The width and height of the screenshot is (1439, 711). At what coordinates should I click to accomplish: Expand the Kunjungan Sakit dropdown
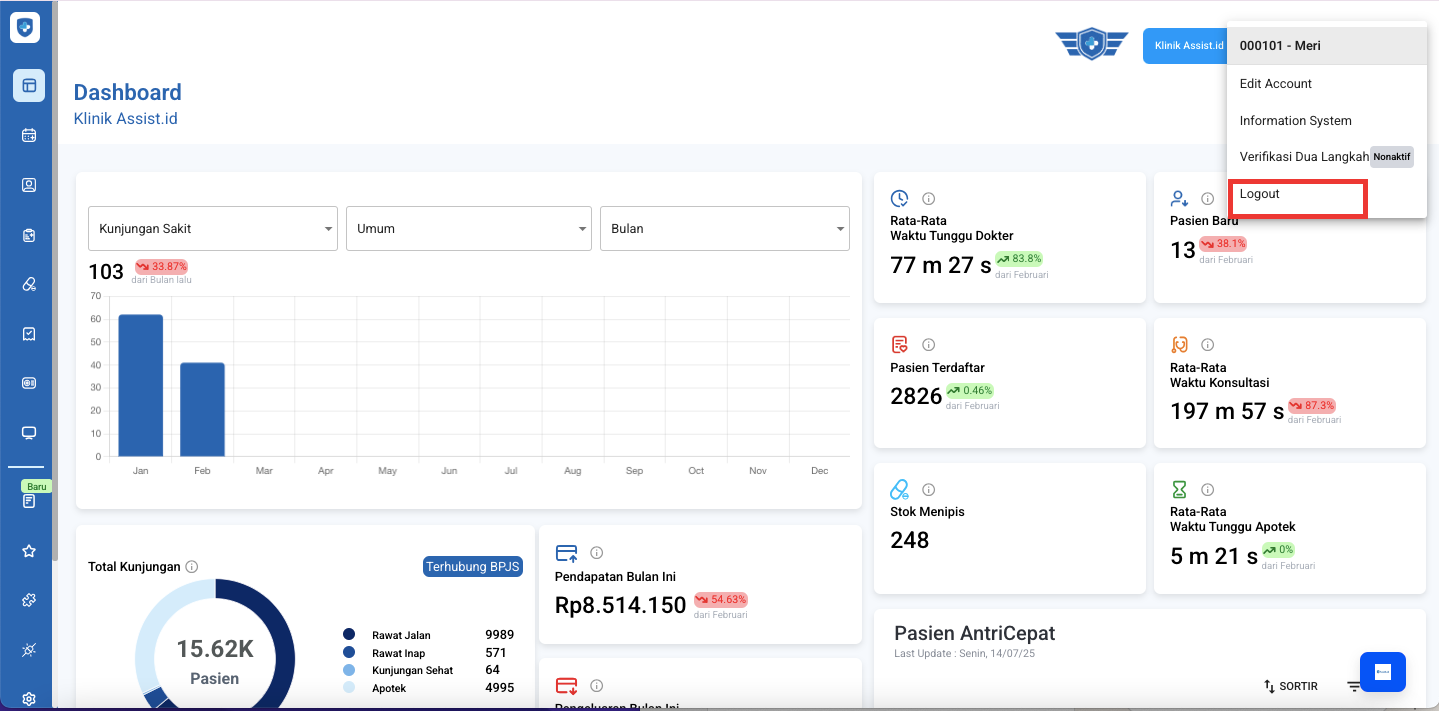pyautogui.click(x=211, y=229)
